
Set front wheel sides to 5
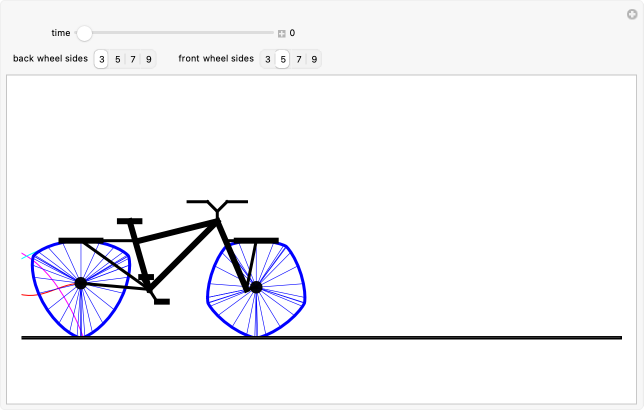[283, 60]
